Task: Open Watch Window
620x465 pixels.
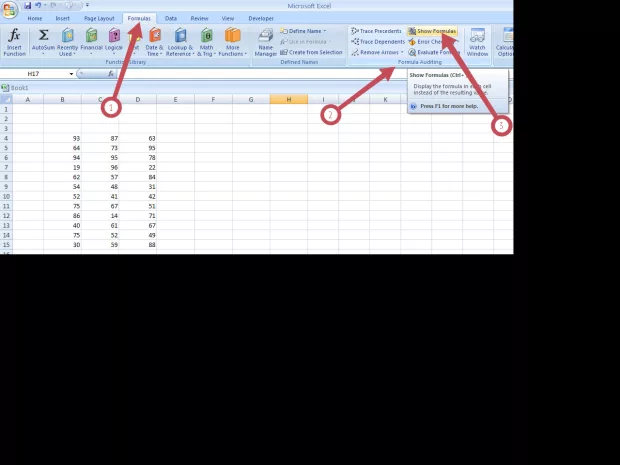Action: pyautogui.click(x=477, y=42)
